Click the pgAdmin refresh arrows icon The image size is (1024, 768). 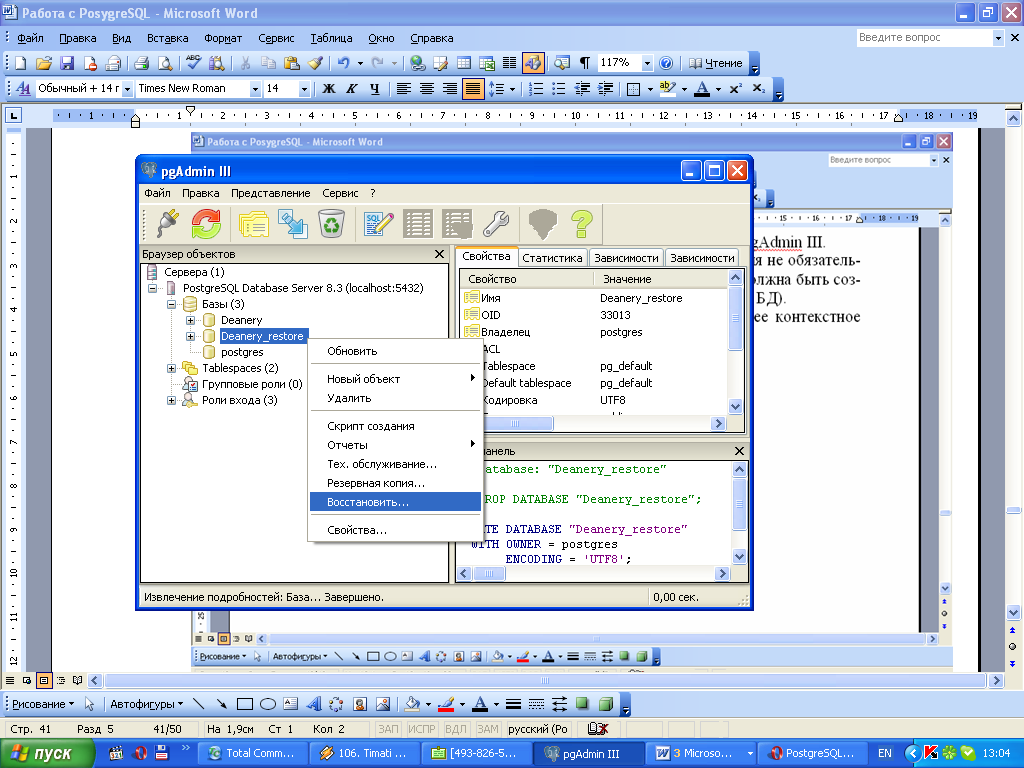tap(206, 223)
